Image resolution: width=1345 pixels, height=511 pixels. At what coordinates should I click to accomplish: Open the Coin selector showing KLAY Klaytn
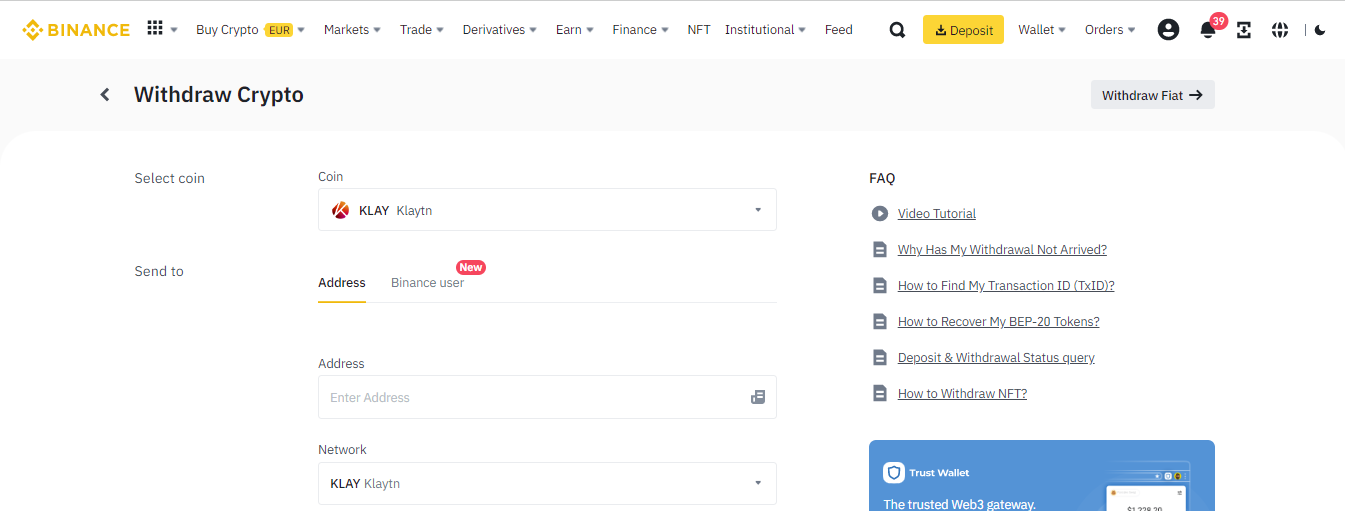click(547, 210)
